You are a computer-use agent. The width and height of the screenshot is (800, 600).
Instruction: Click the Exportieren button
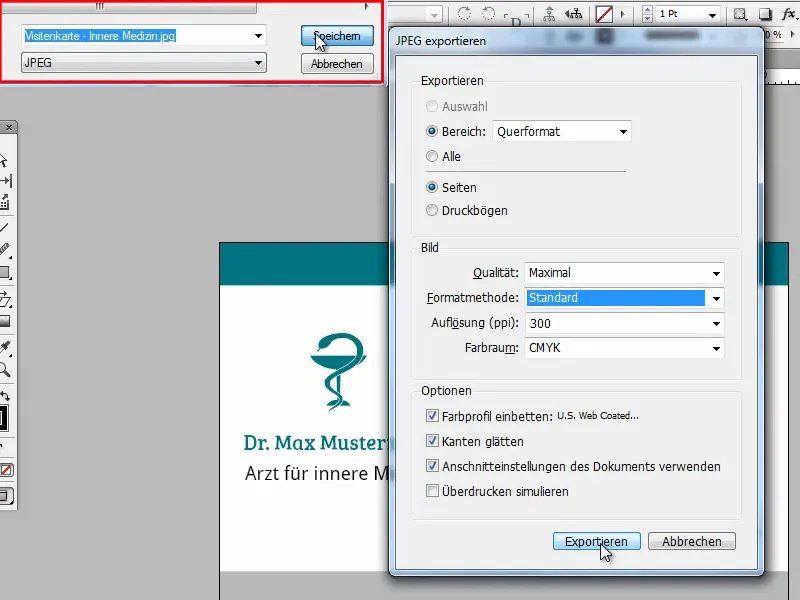pyautogui.click(x=596, y=541)
